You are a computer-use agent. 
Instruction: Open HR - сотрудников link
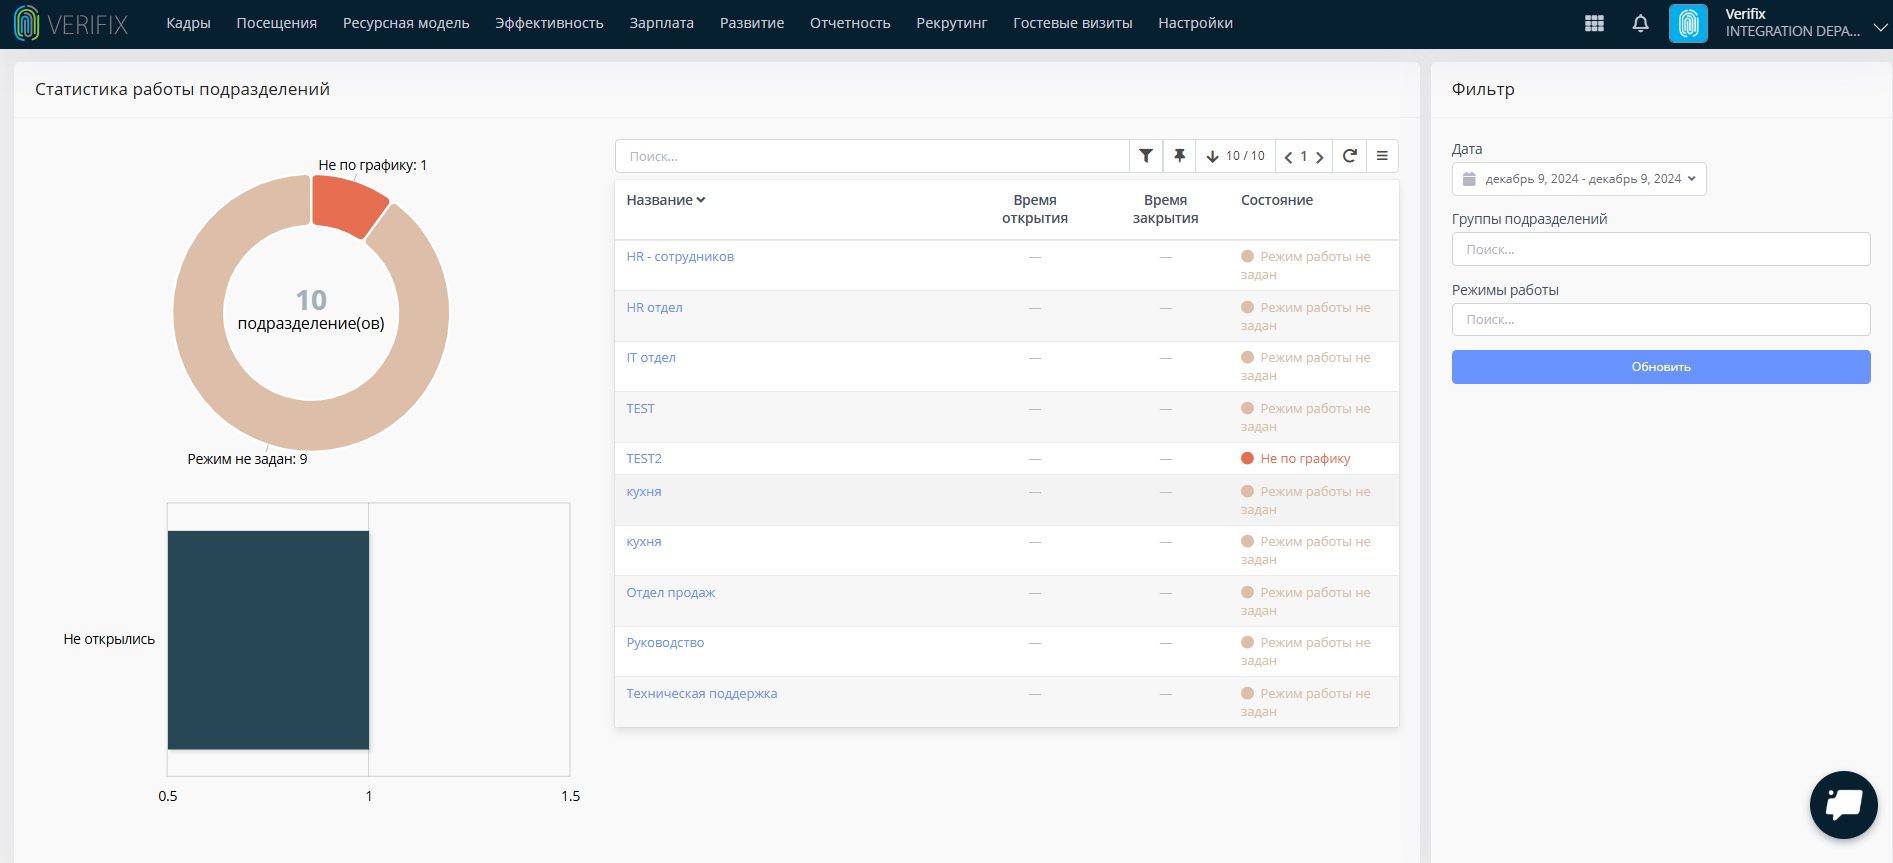[680, 257]
